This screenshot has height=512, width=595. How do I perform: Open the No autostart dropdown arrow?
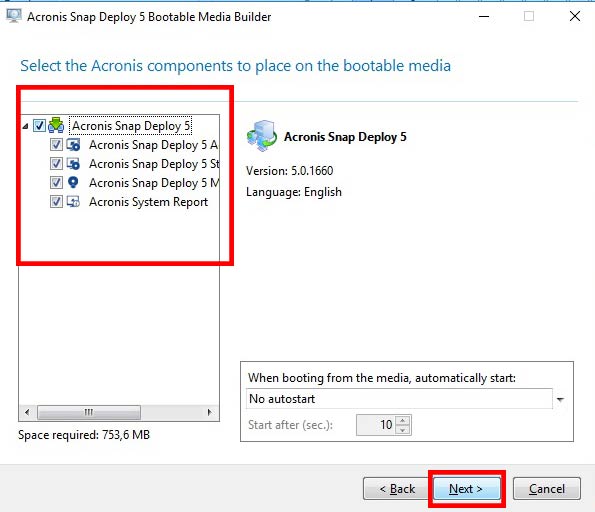pos(560,399)
